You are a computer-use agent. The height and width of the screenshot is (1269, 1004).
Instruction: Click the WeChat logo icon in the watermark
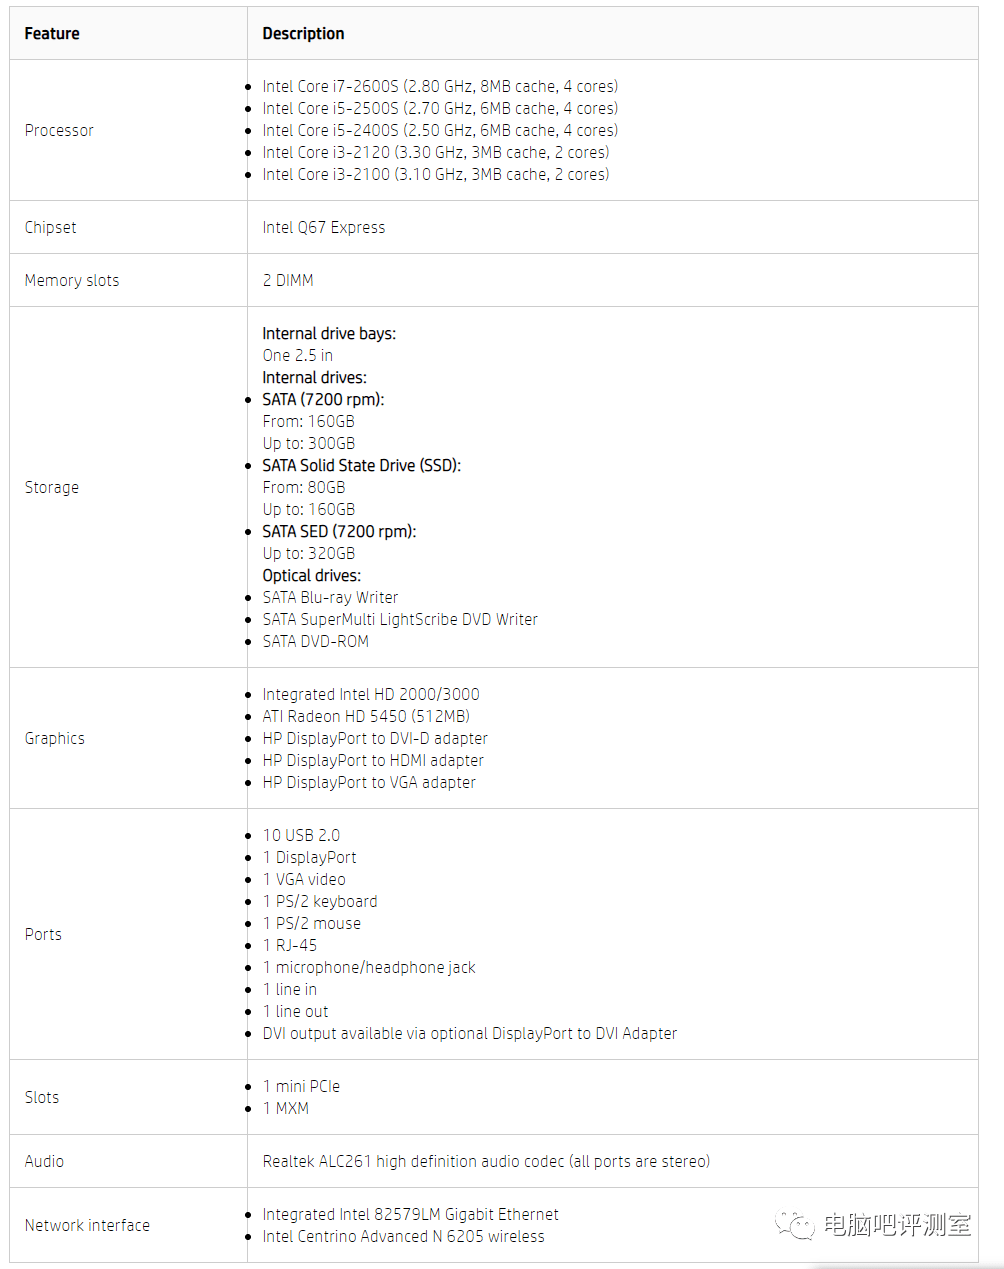point(796,1225)
